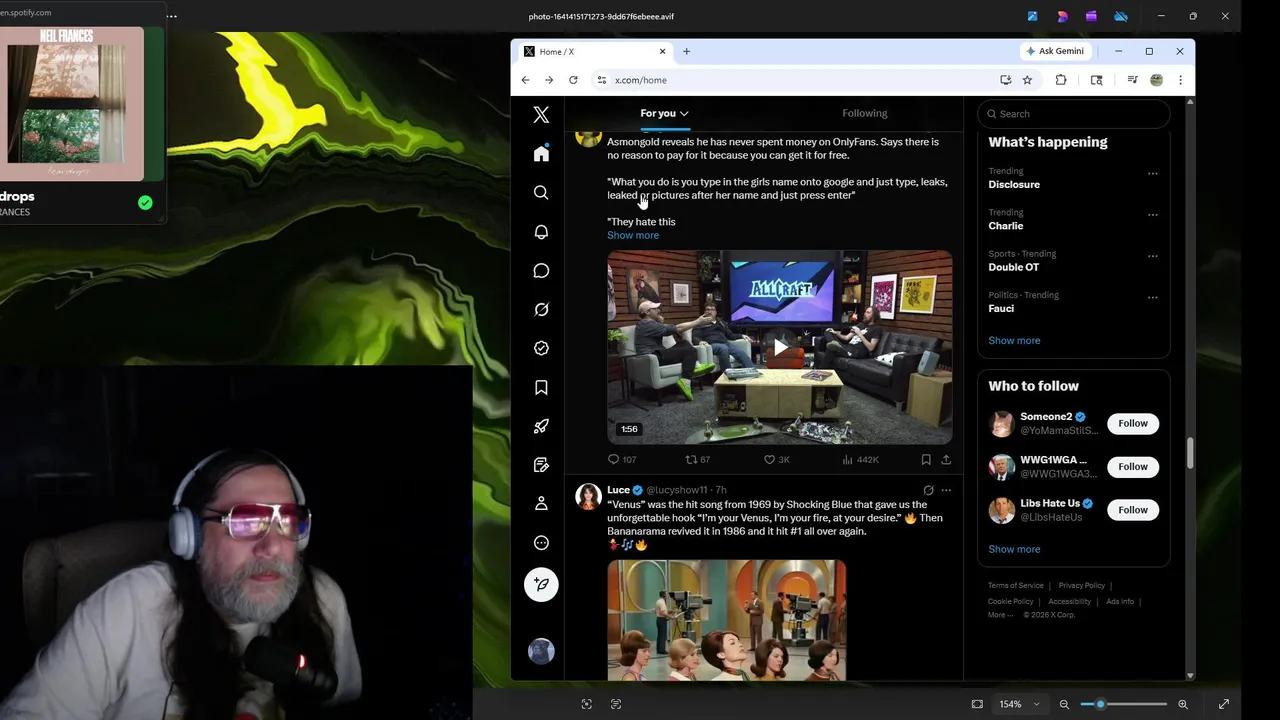Open Chrome Extensions puzzle icon
Image resolution: width=1280 pixels, height=720 pixels.
[1061, 80]
